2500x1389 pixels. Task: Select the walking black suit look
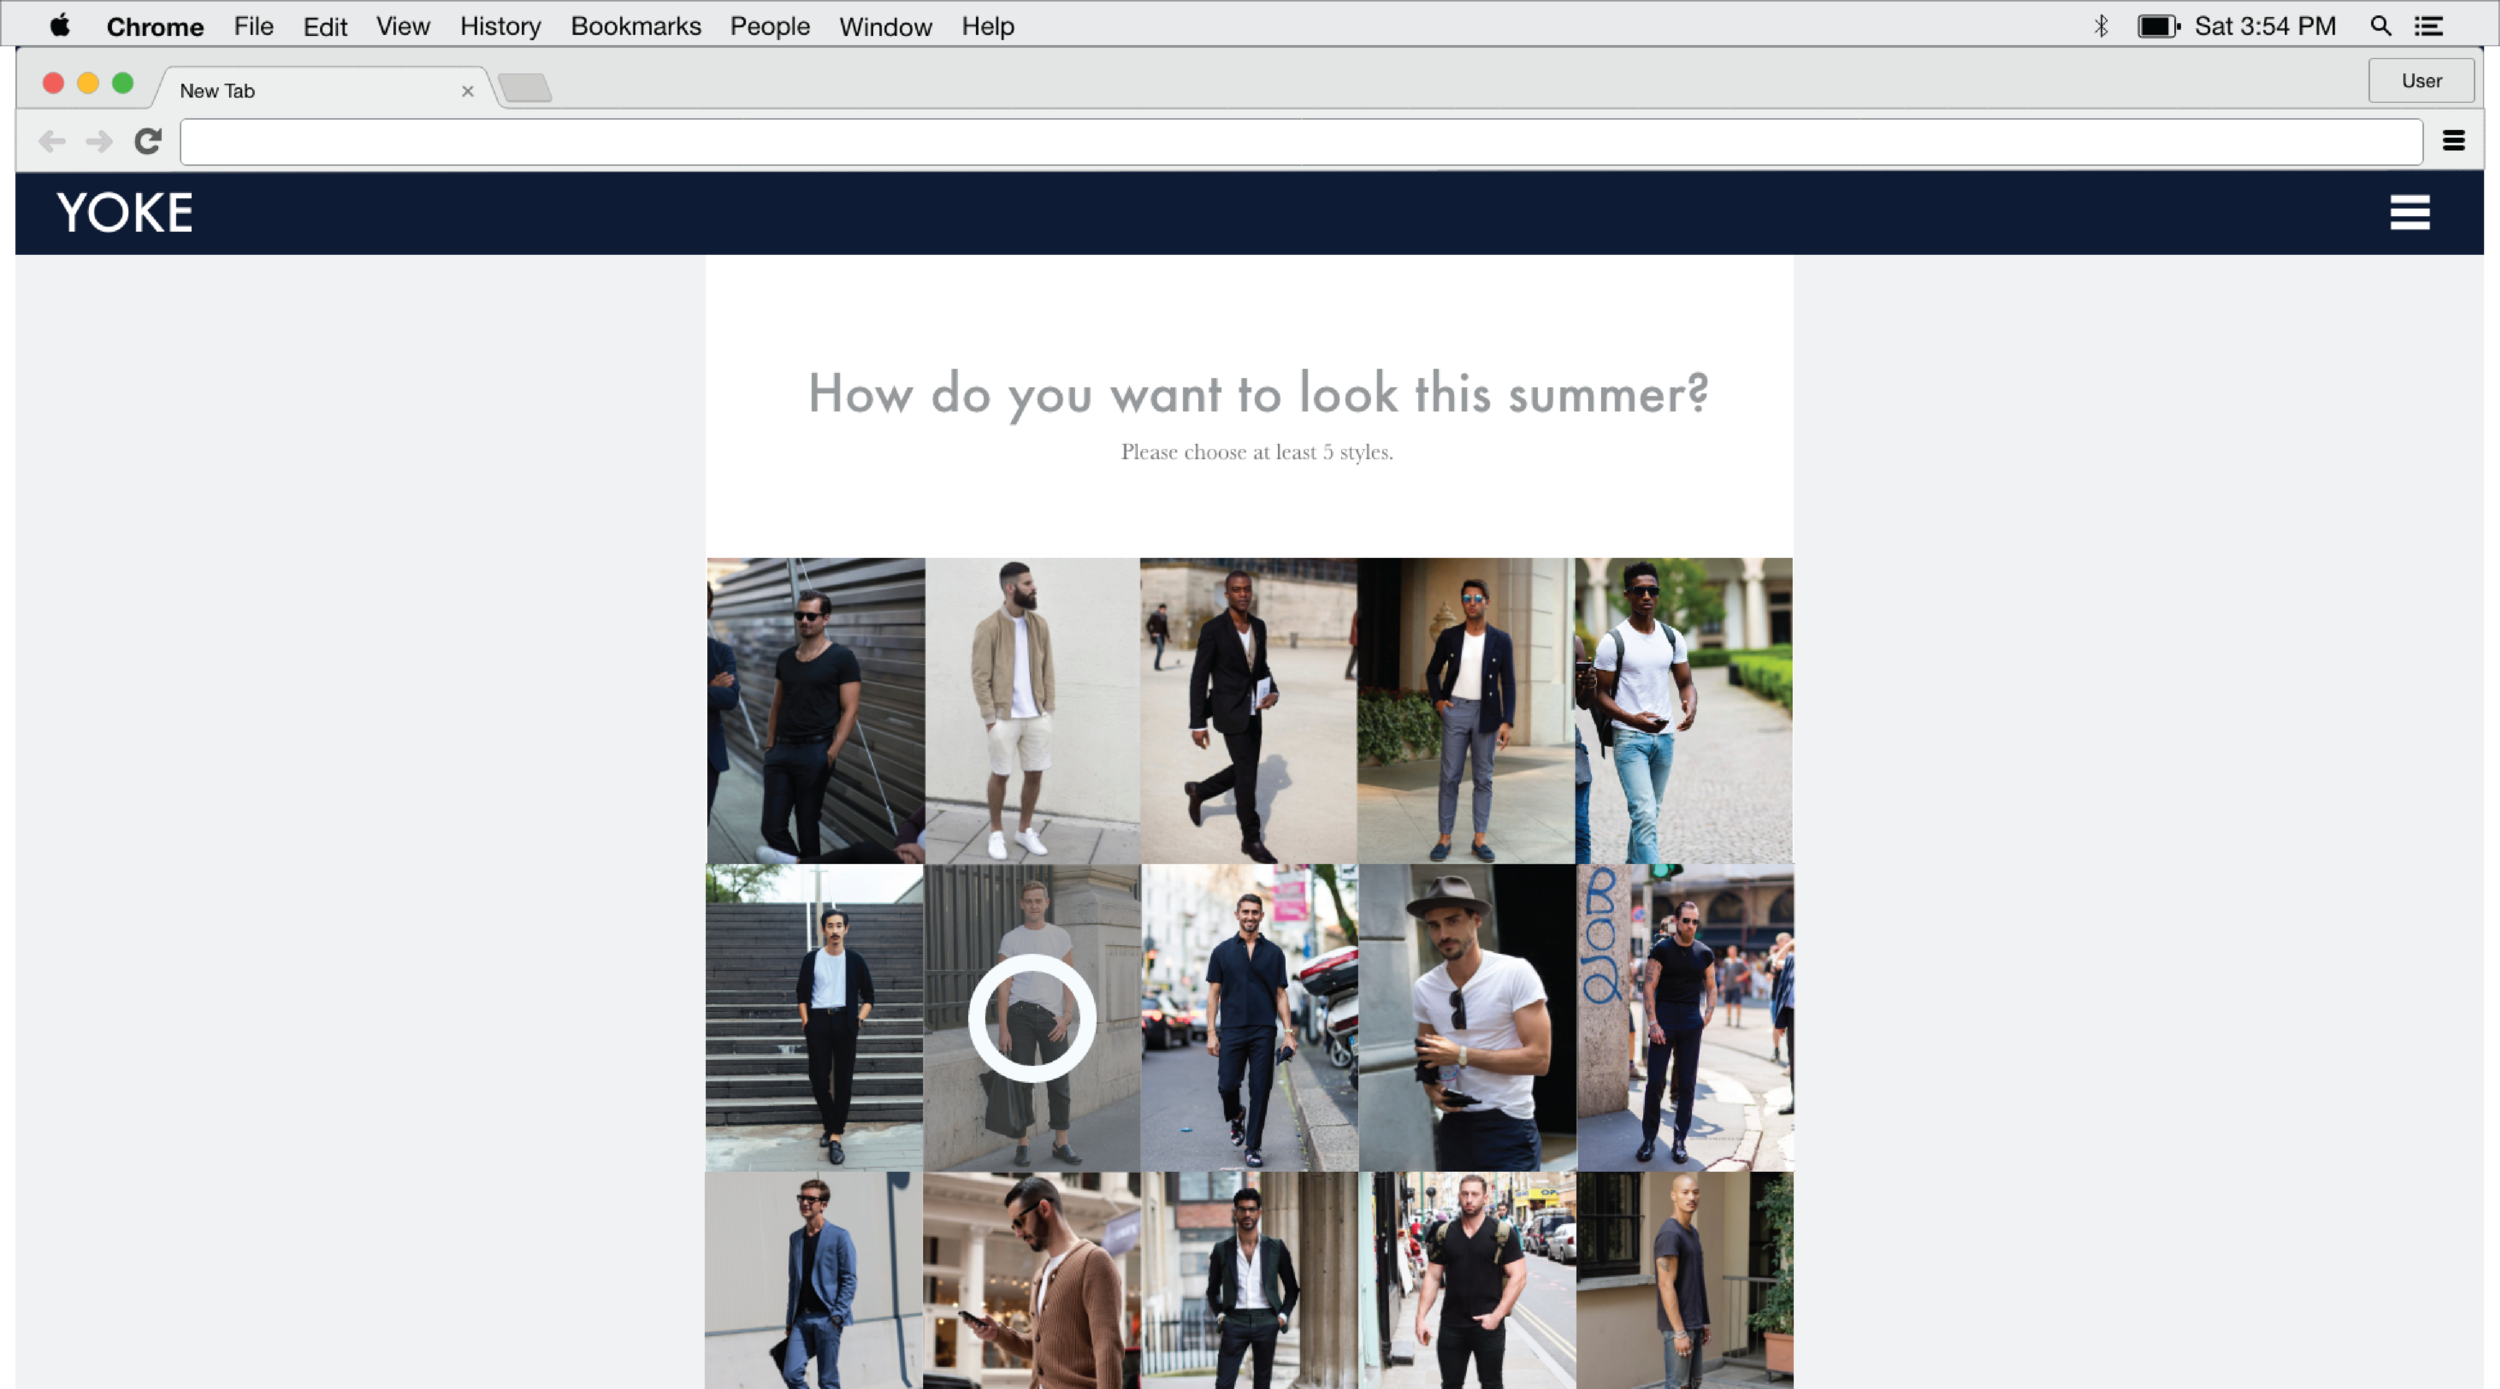[1249, 711]
